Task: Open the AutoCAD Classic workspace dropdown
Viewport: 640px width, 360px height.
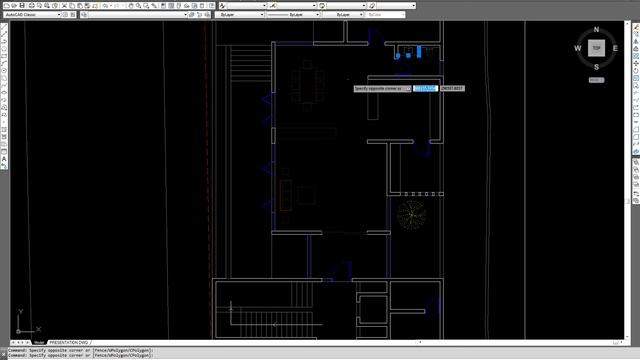Action: pos(32,15)
